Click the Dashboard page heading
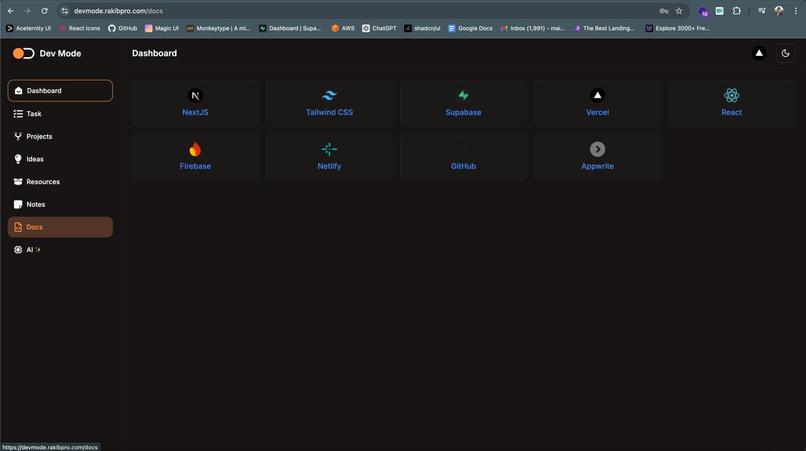The height and width of the screenshot is (451, 806). click(x=154, y=53)
